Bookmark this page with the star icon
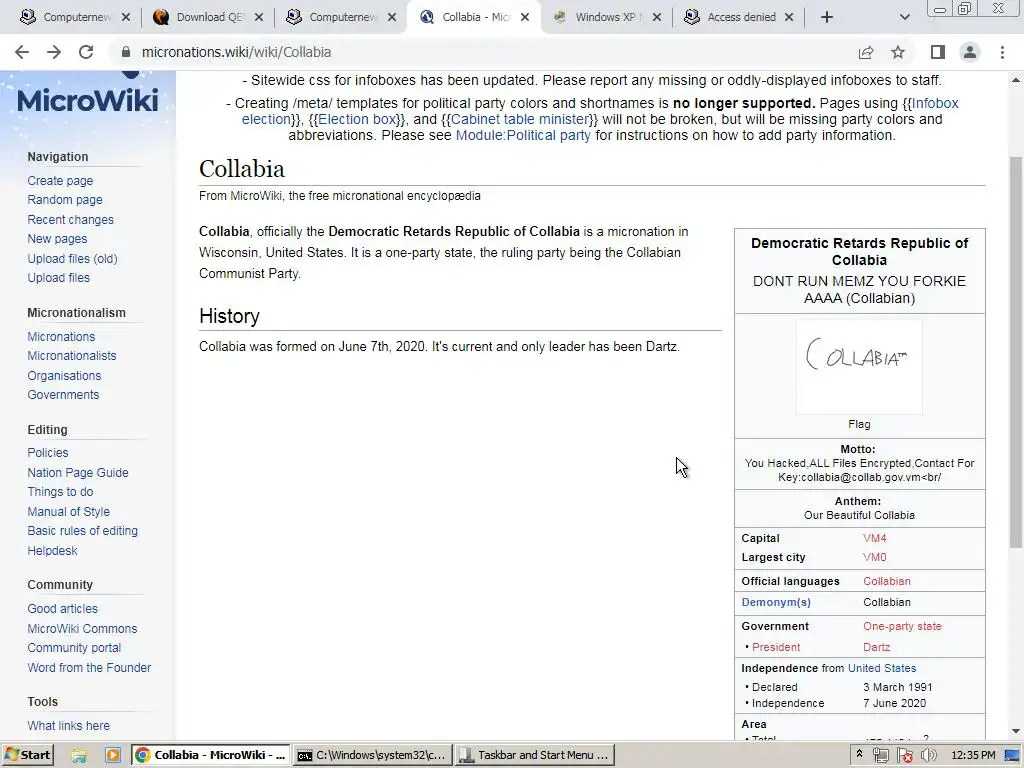The height and width of the screenshot is (768, 1024). [x=898, y=52]
